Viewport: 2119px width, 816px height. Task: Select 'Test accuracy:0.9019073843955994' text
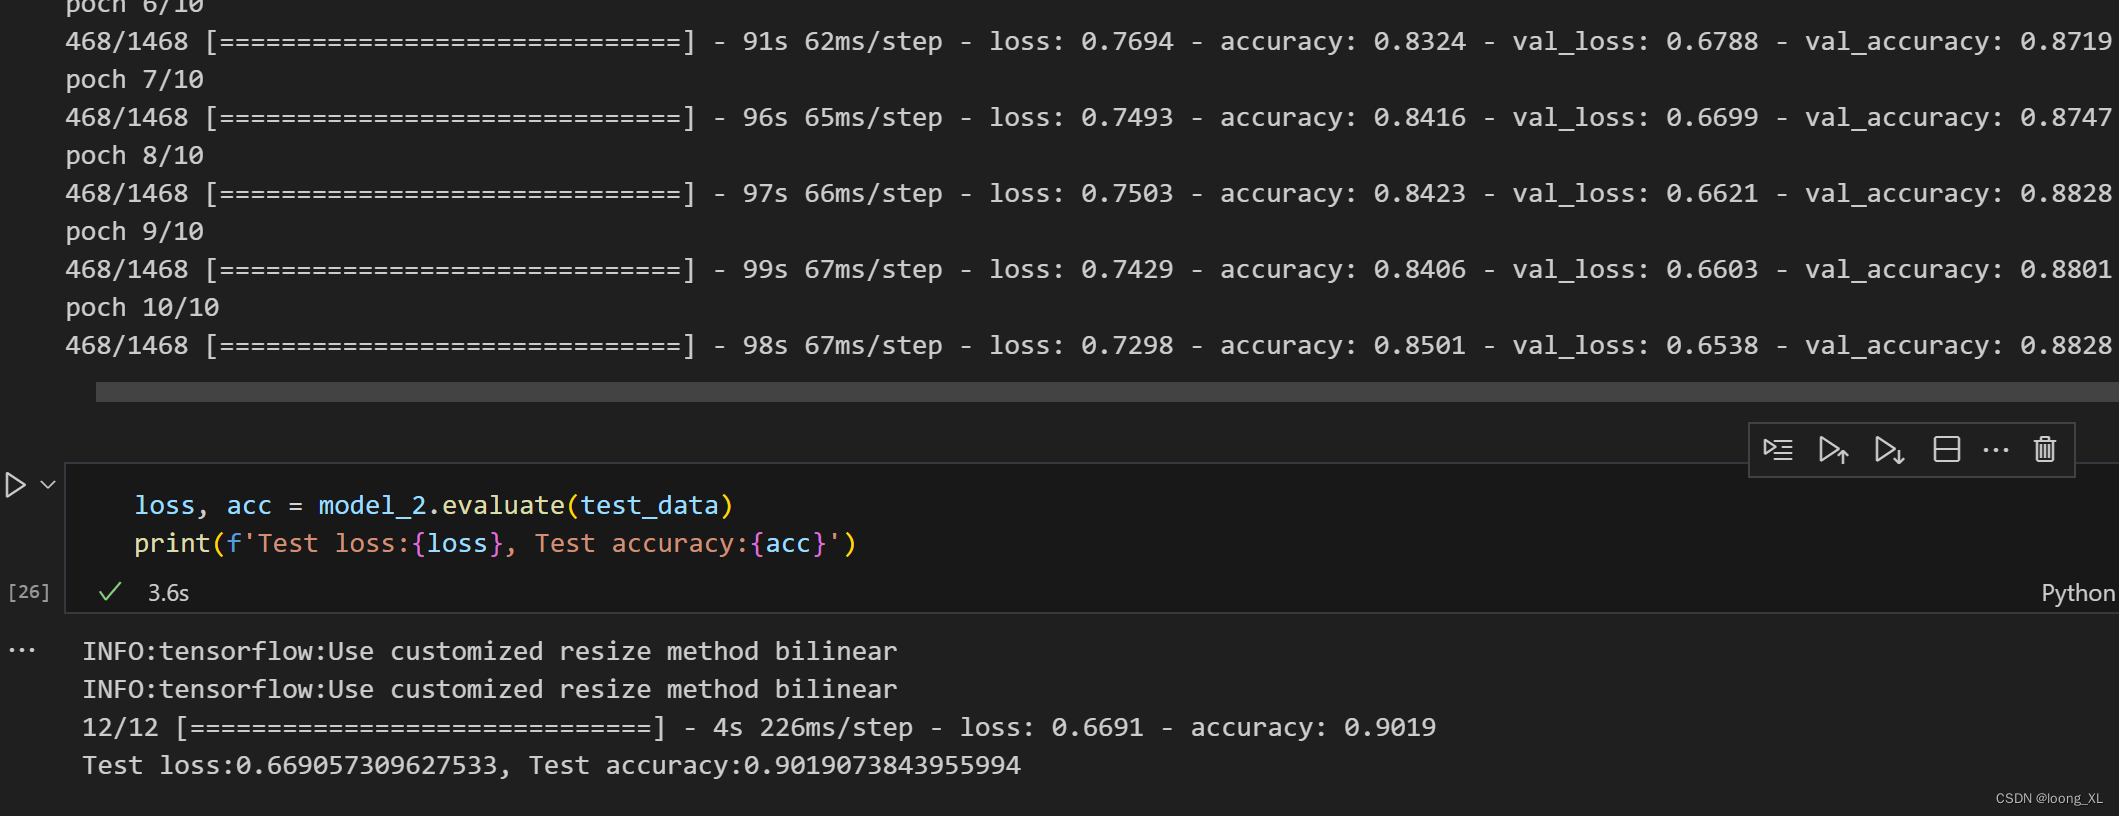(775, 765)
